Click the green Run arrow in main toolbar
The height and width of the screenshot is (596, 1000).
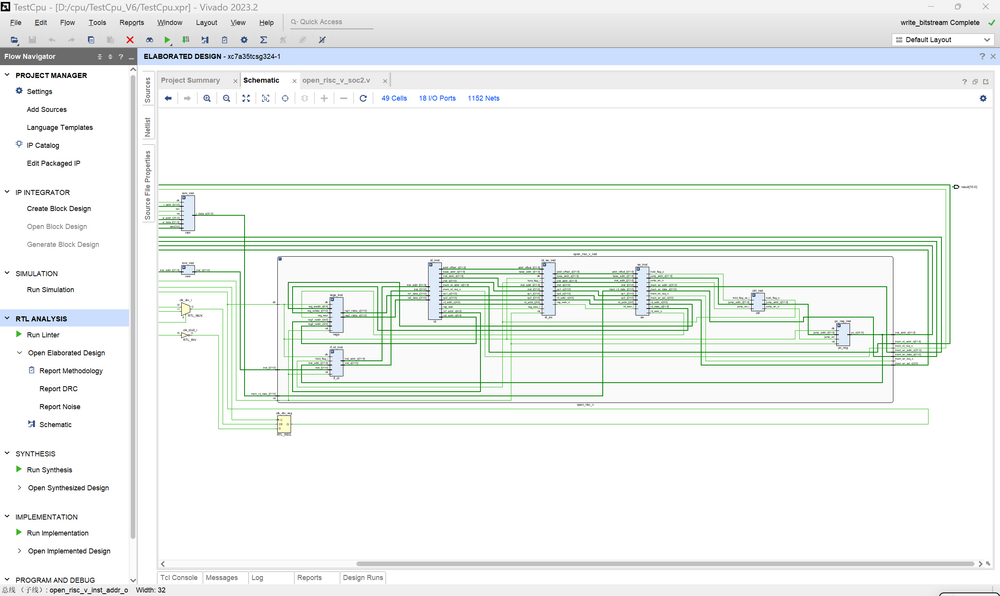(x=168, y=40)
